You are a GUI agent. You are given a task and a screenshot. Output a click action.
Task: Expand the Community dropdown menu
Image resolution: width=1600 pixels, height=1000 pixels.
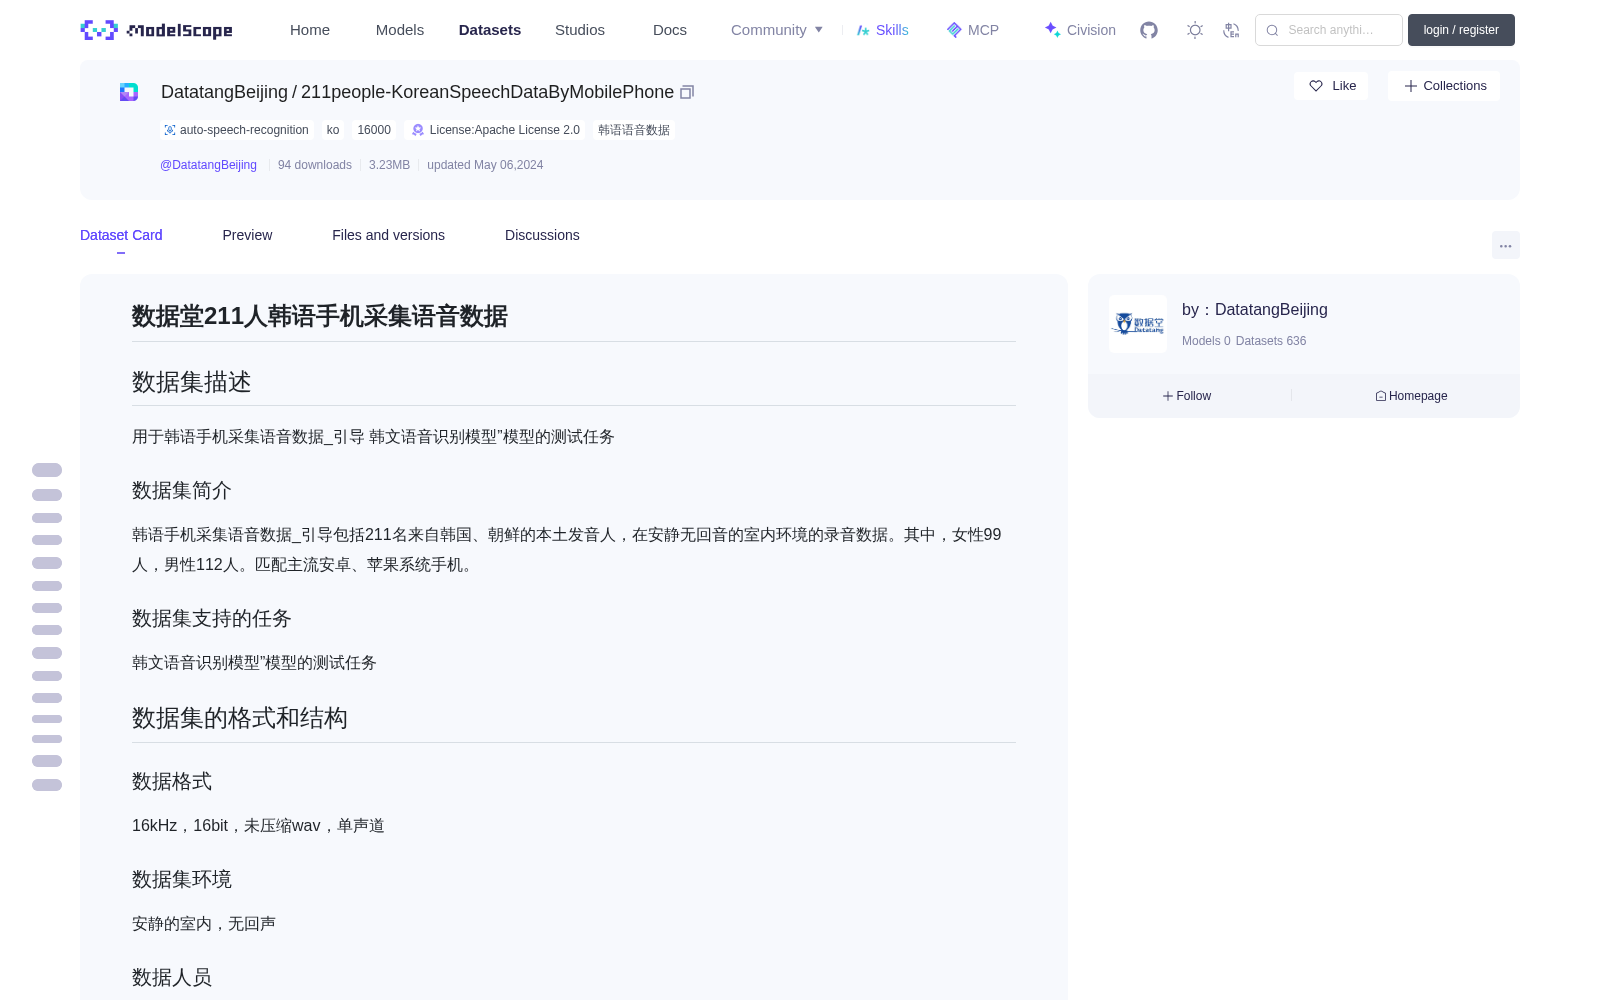pyautogui.click(x=777, y=30)
